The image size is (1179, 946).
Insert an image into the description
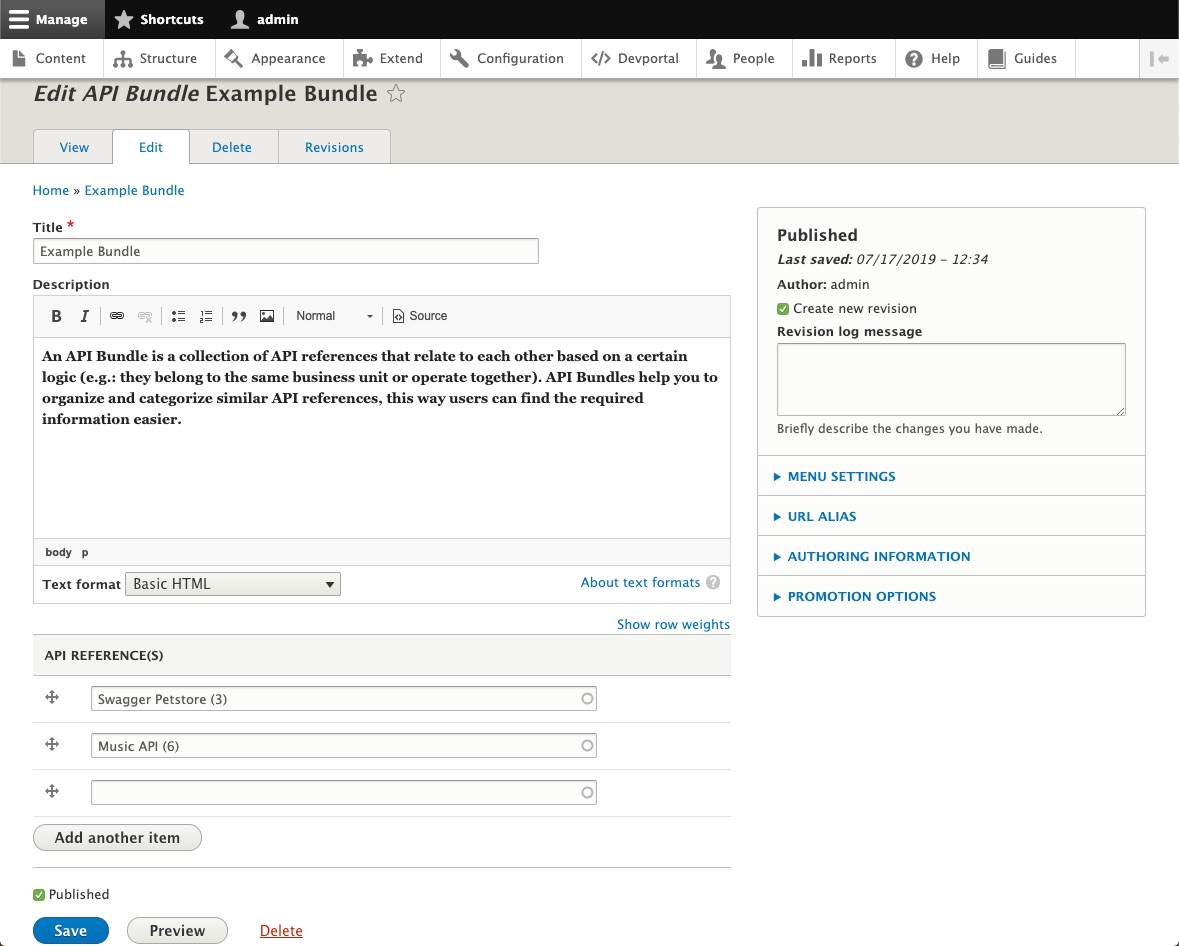click(x=266, y=316)
